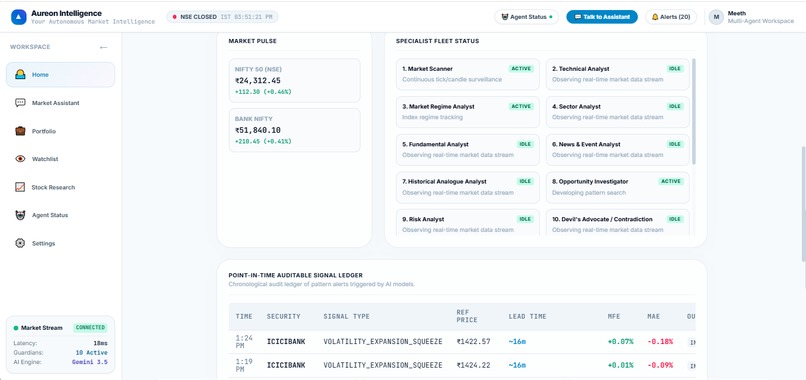The width and height of the screenshot is (806, 380).
Task: Click the 10 Active guardians value
Action: (91, 353)
